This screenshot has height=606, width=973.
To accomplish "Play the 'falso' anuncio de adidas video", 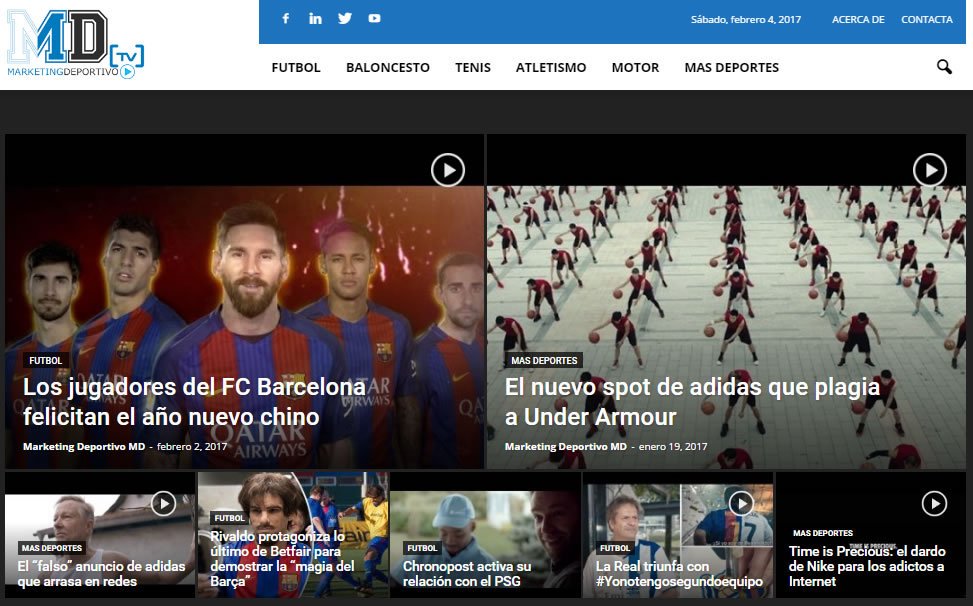I will click(163, 504).
